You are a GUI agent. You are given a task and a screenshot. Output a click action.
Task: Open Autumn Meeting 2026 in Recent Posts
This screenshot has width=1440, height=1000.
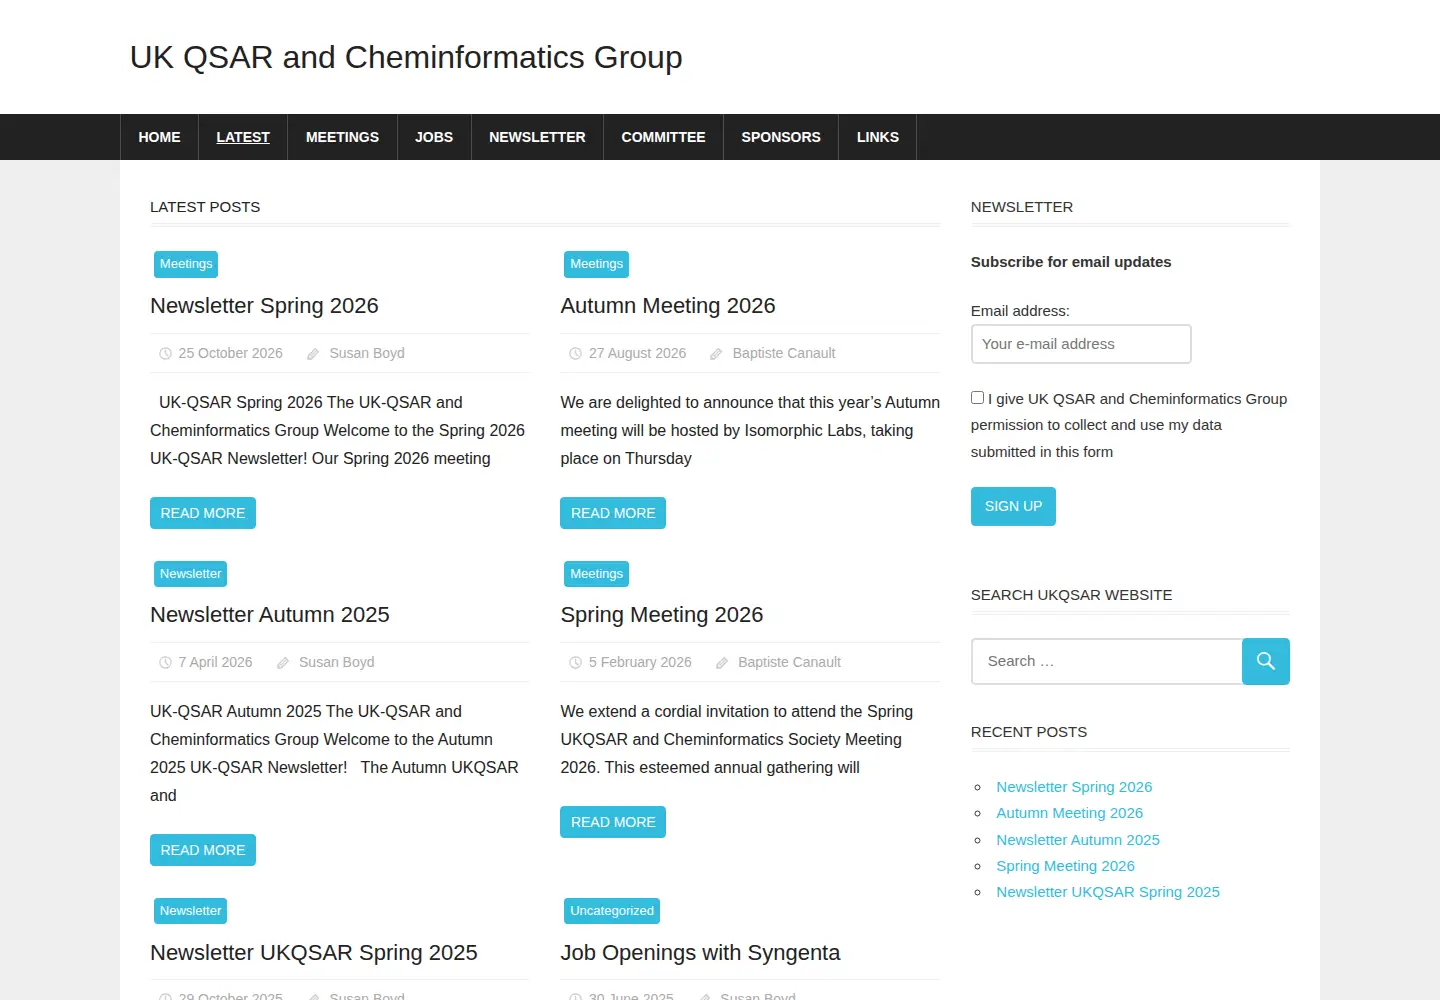[x=1069, y=813]
